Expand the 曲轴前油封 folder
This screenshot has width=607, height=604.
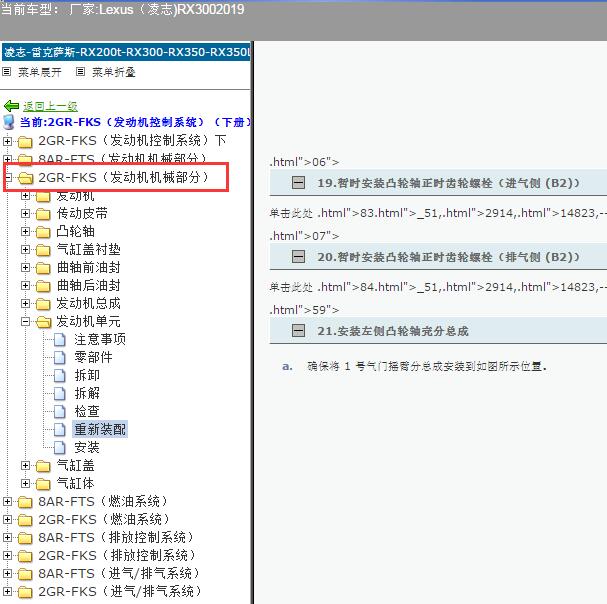[25, 268]
